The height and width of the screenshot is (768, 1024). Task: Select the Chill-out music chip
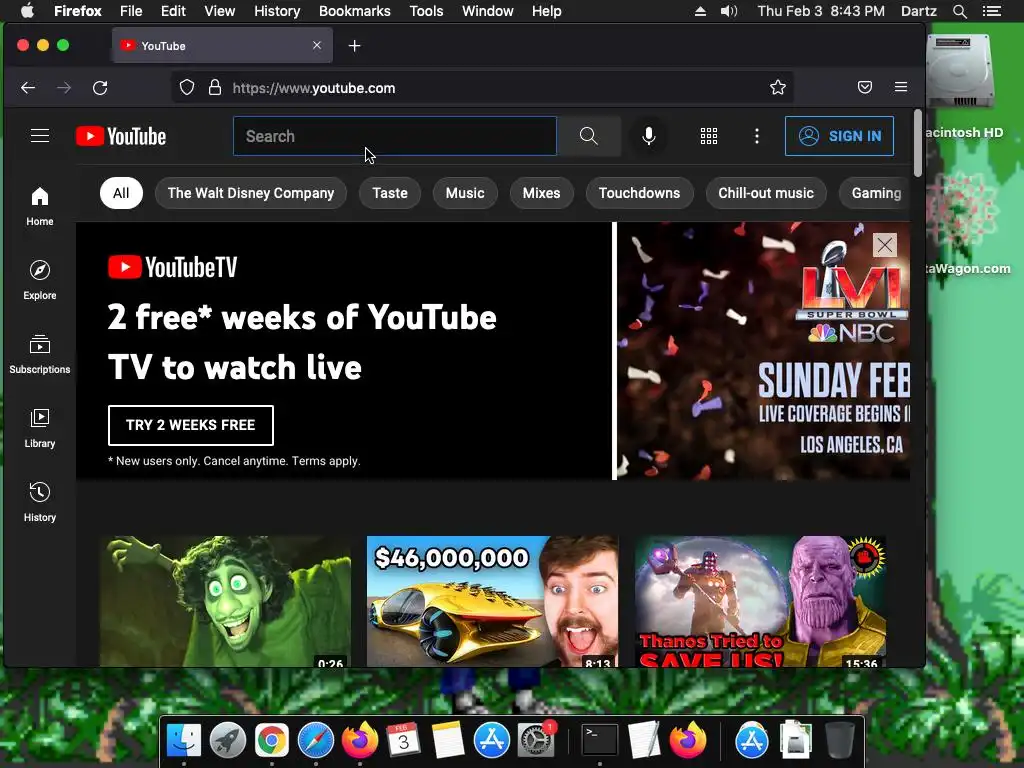[x=766, y=193]
